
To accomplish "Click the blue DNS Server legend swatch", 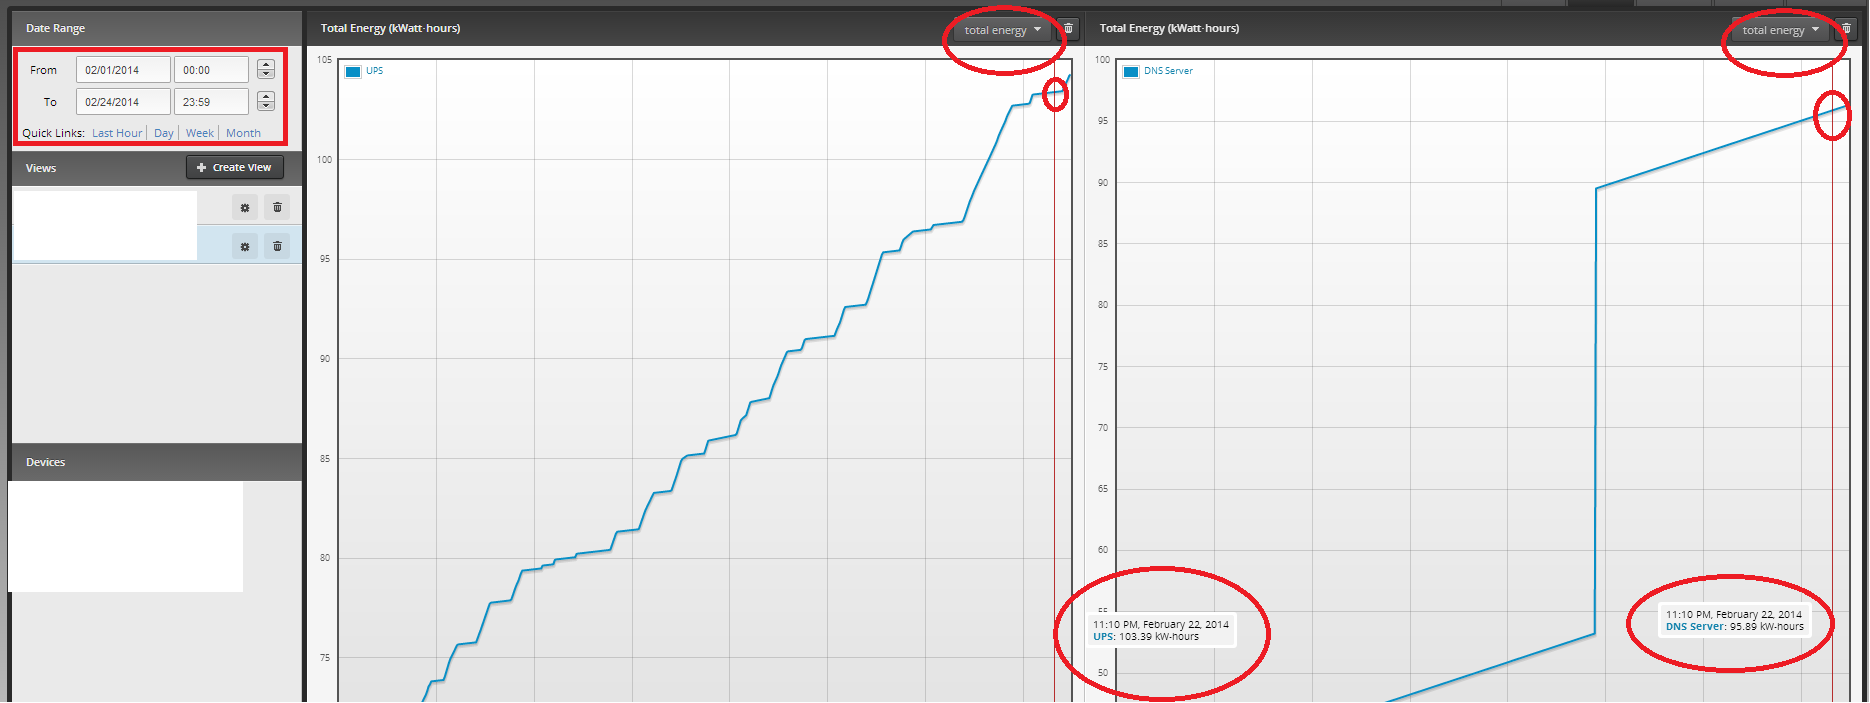I will click(1131, 72).
